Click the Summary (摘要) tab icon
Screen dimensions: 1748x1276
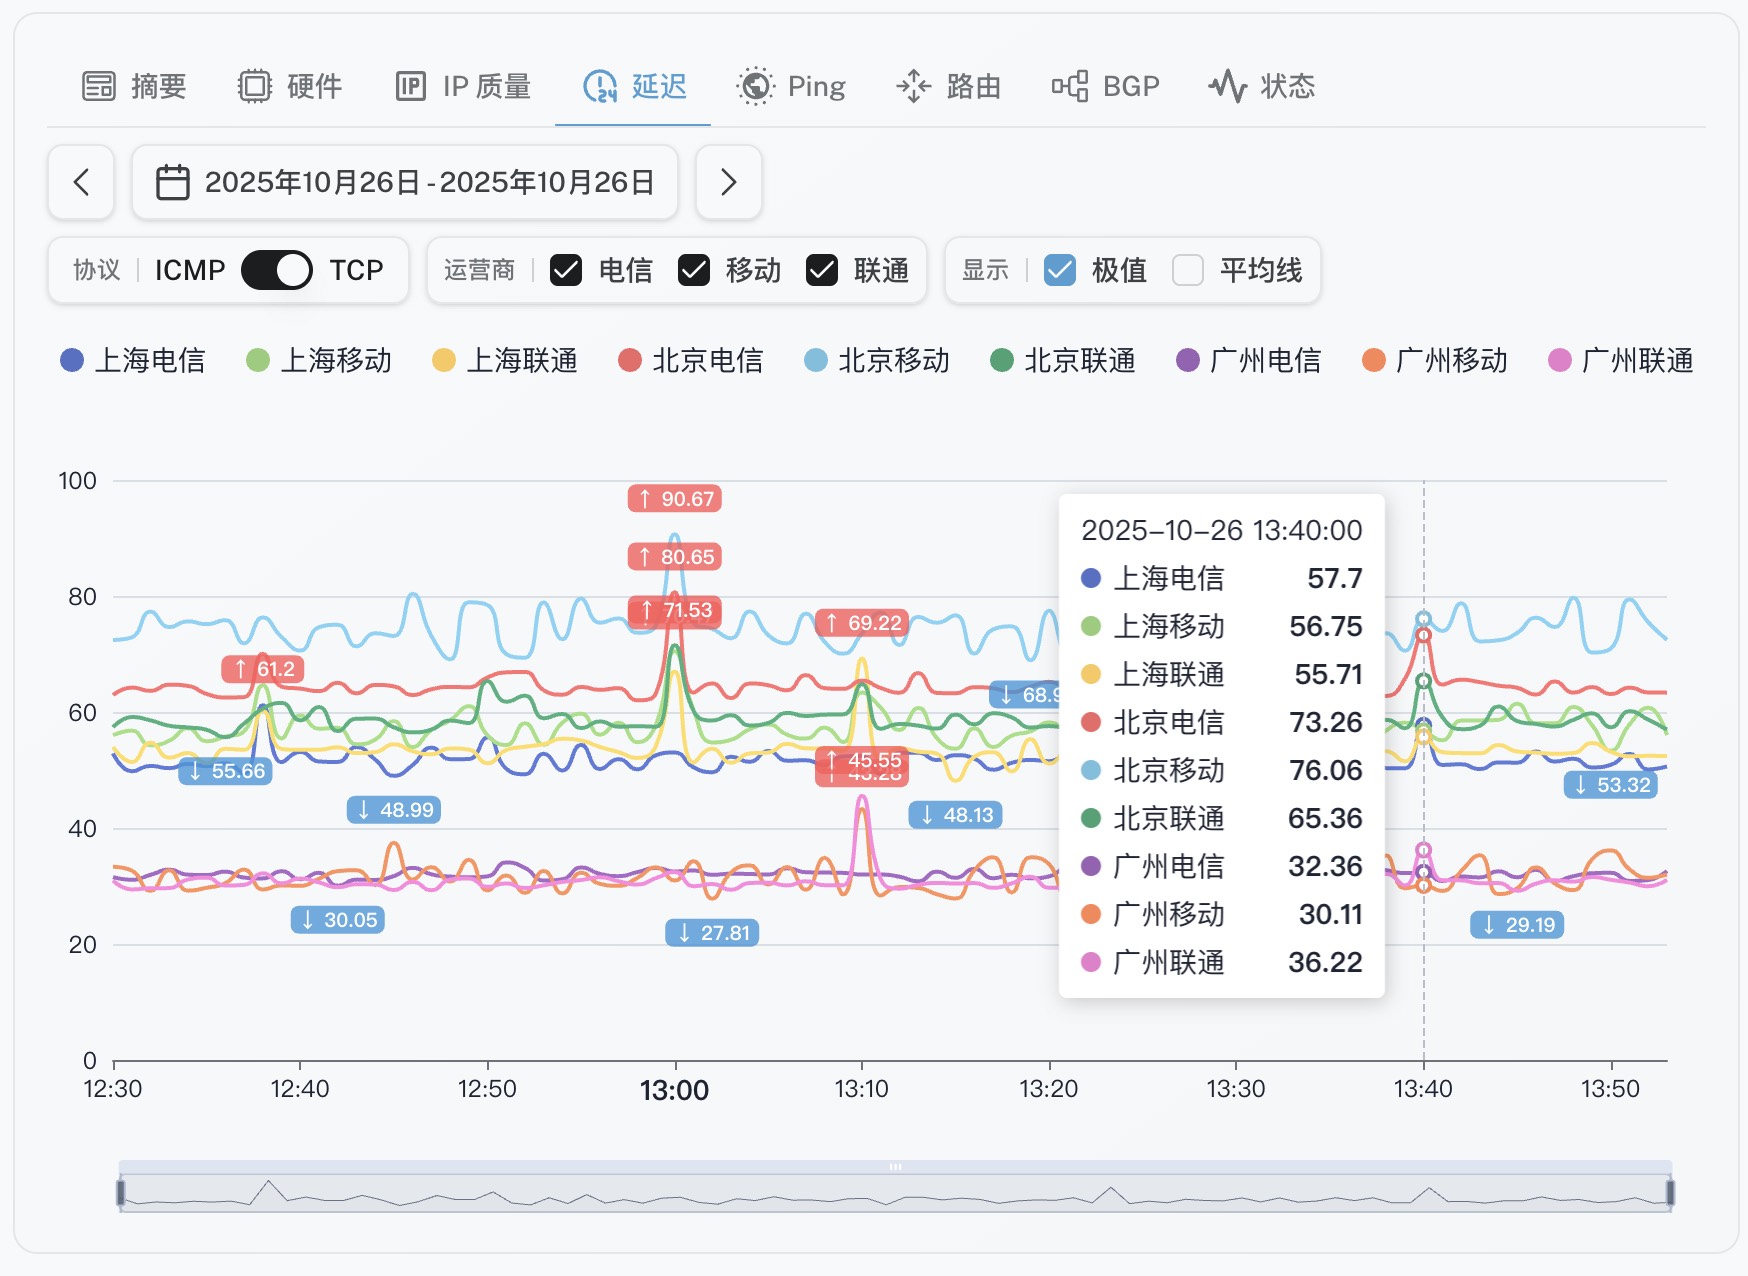[98, 87]
